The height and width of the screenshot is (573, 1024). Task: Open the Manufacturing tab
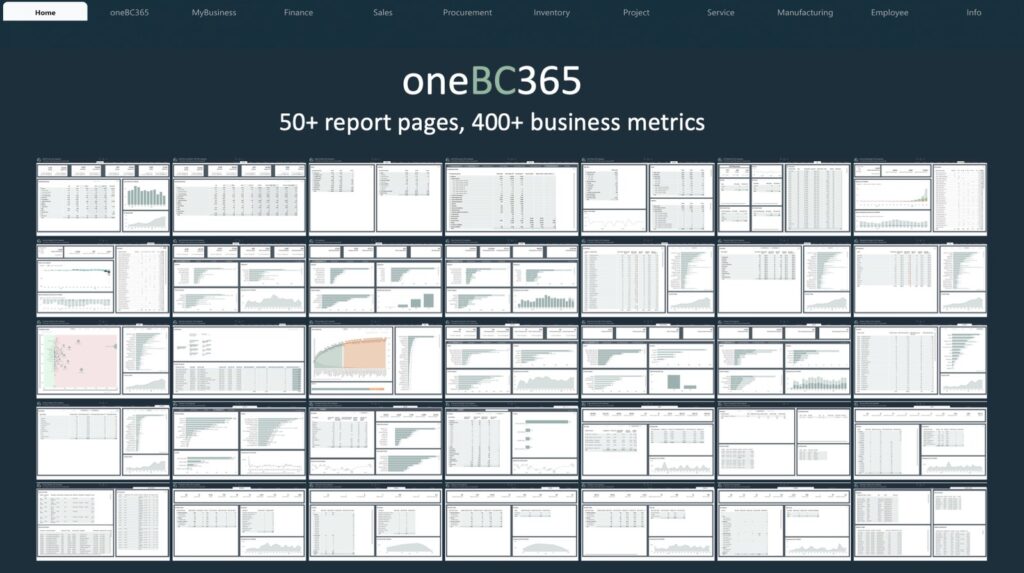point(805,12)
